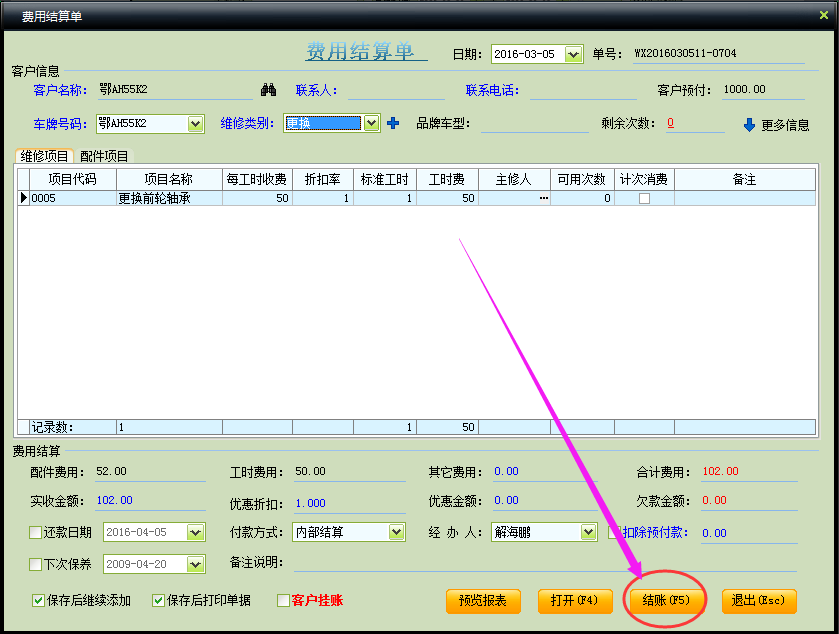Click the 优惠金额 field
The image size is (839, 634).
[x=545, y=501]
